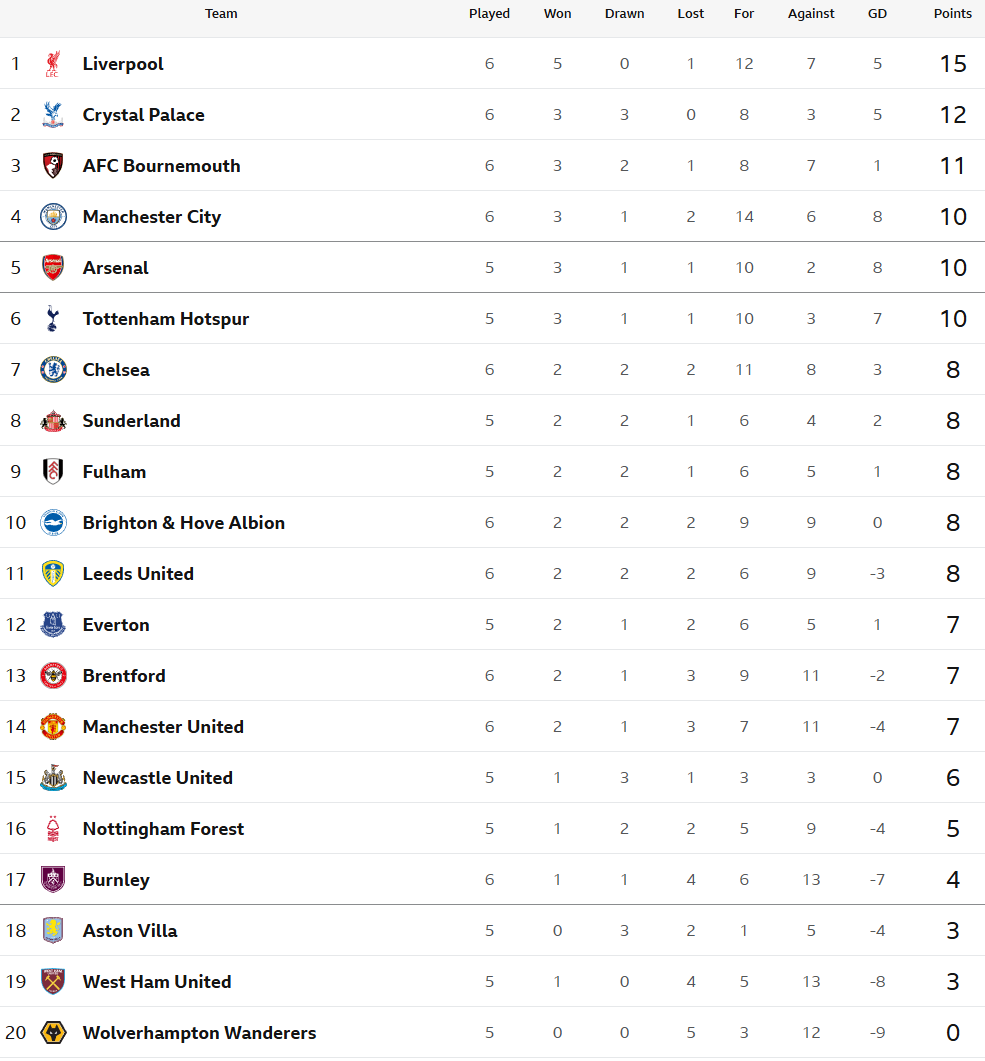
Task: Select the Chelsea lion badge
Action: pos(53,369)
